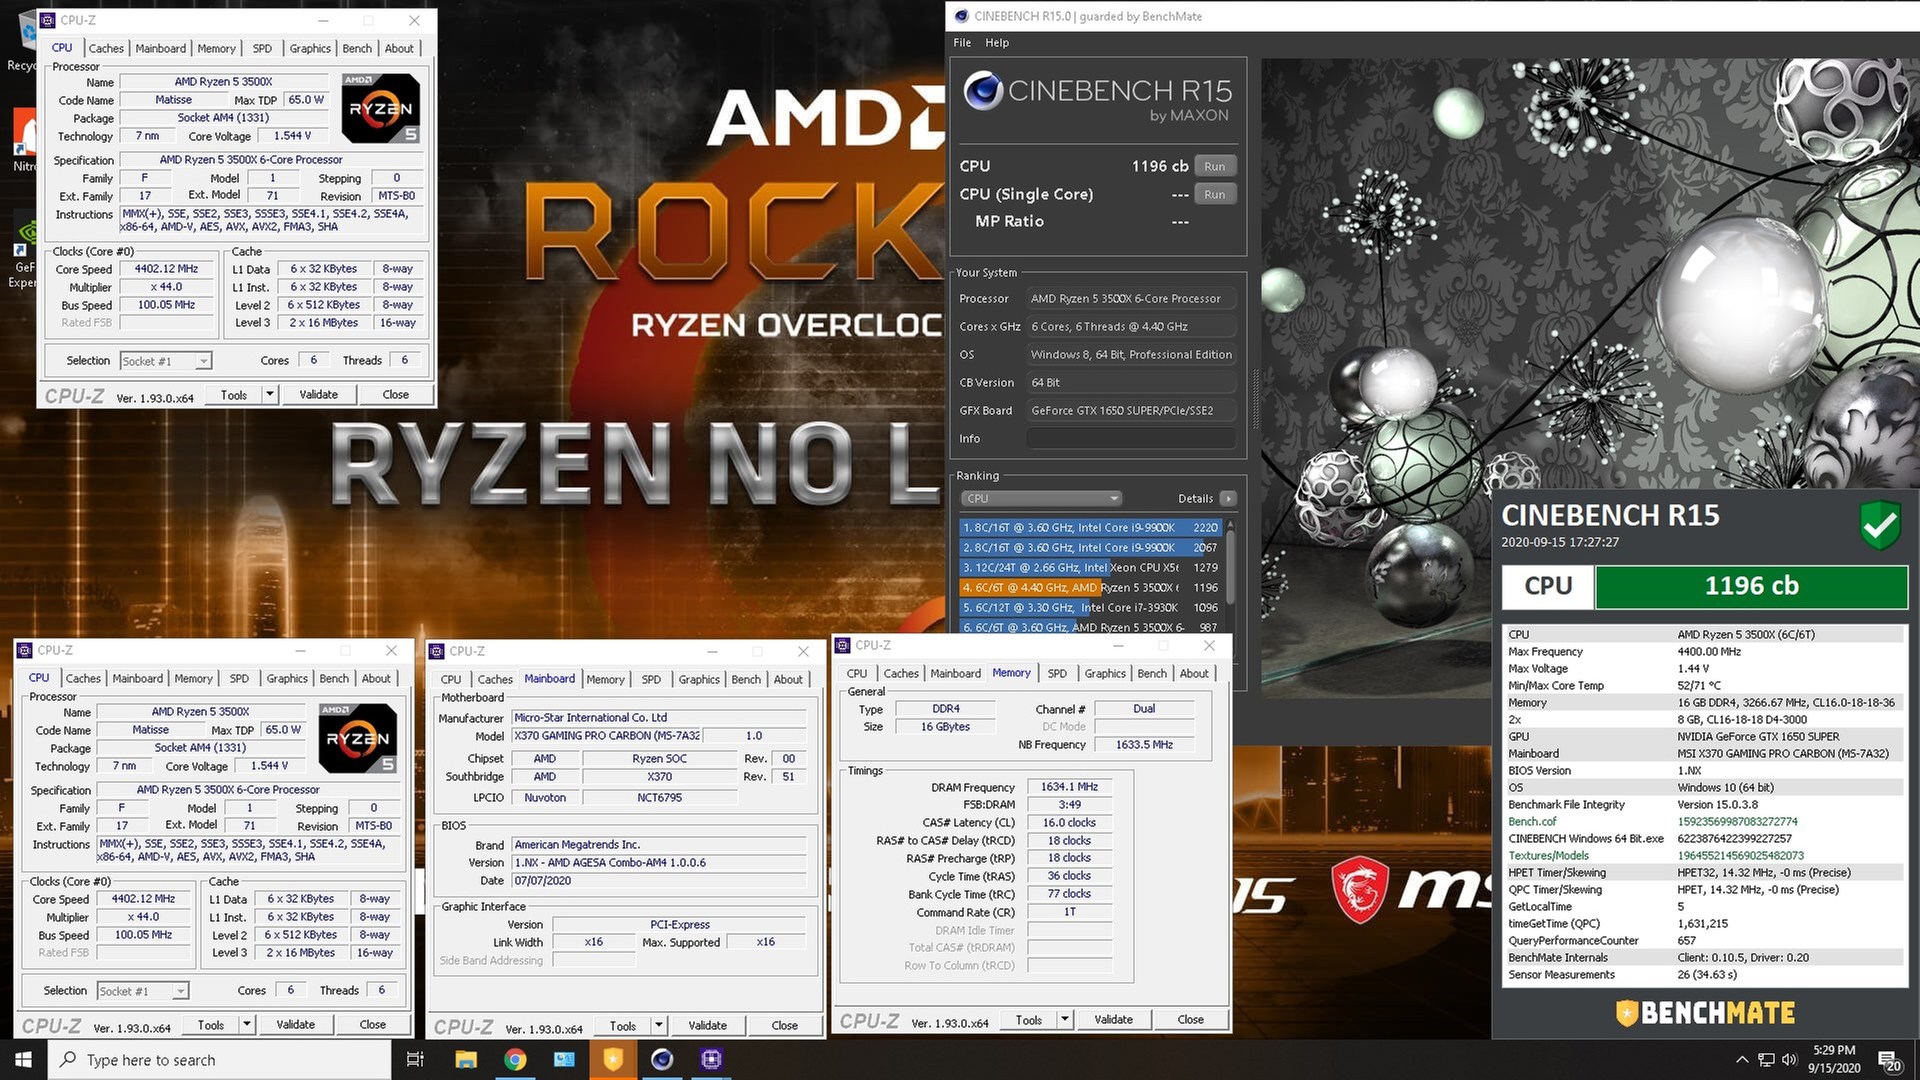Click BIOS Version field in Mainboard CPU-Z
The width and height of the screenshot is (1920, 1080).
click(658, 862)
